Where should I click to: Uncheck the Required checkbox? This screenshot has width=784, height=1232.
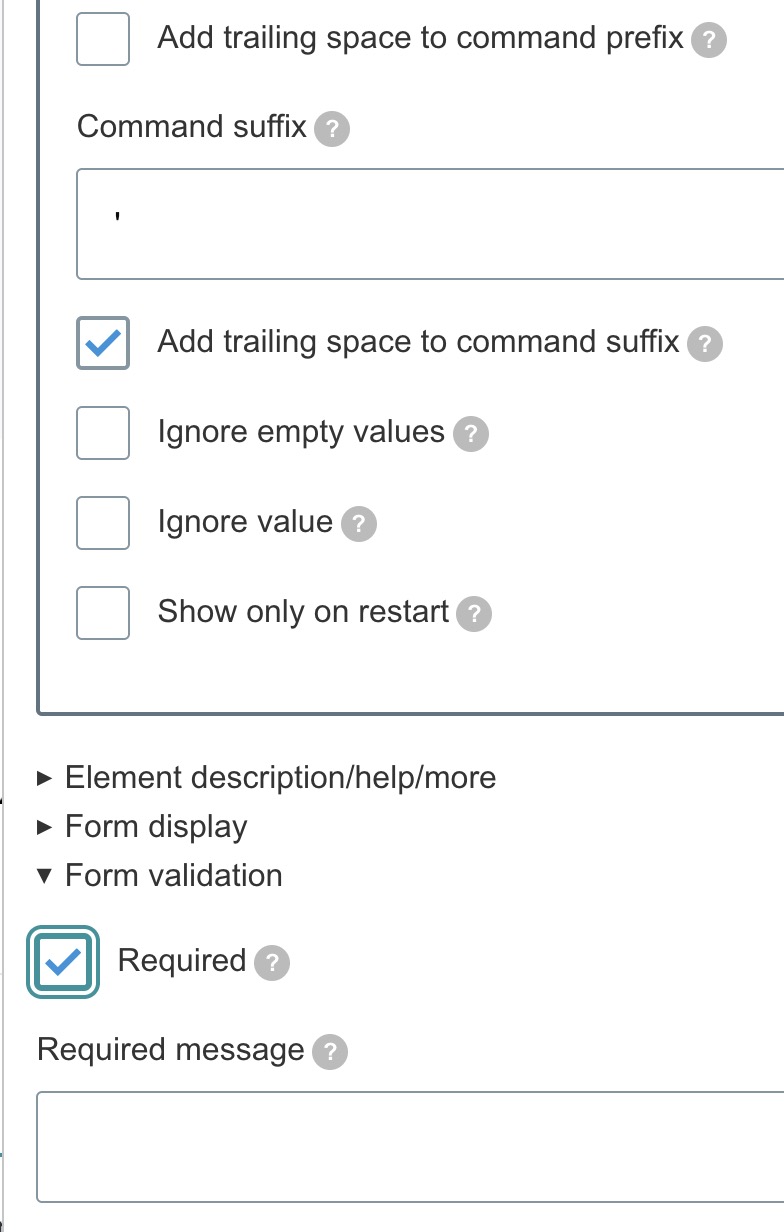tap(63, 962)
